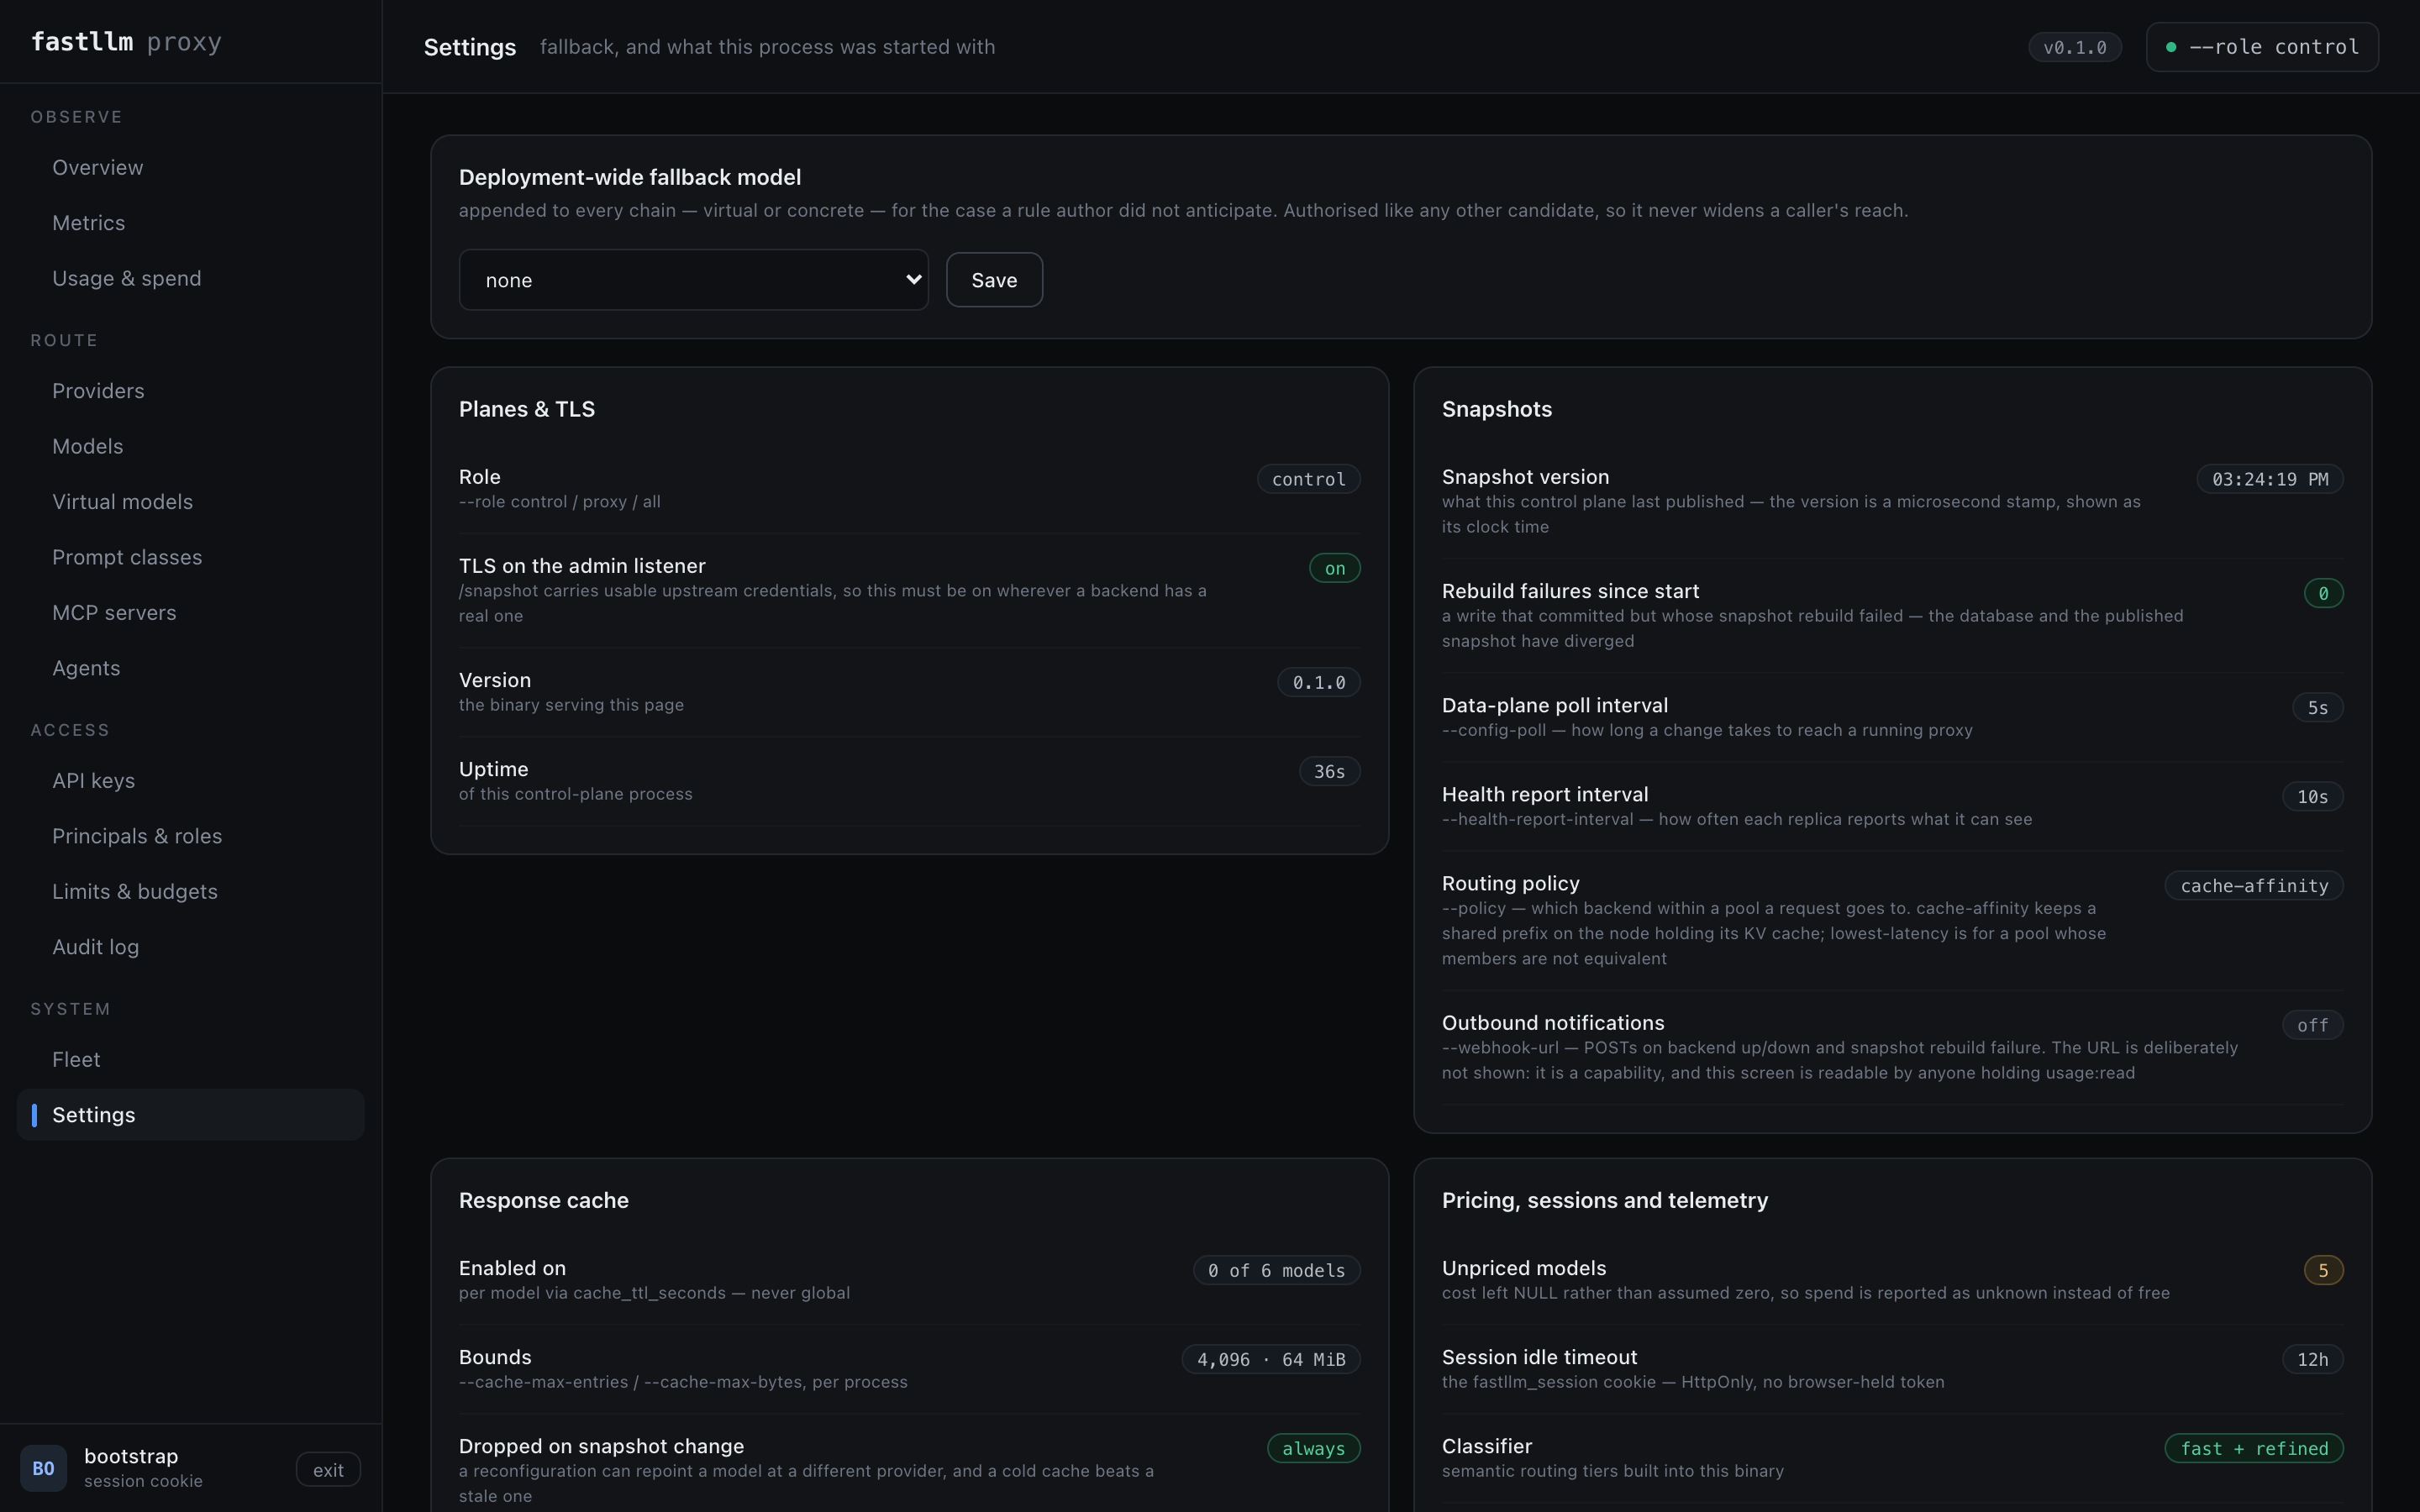The width and height of the screenshot is (2420, 1512).
Task: Click the Role value 'control' badge
Action: click(x=1308, y=479)
